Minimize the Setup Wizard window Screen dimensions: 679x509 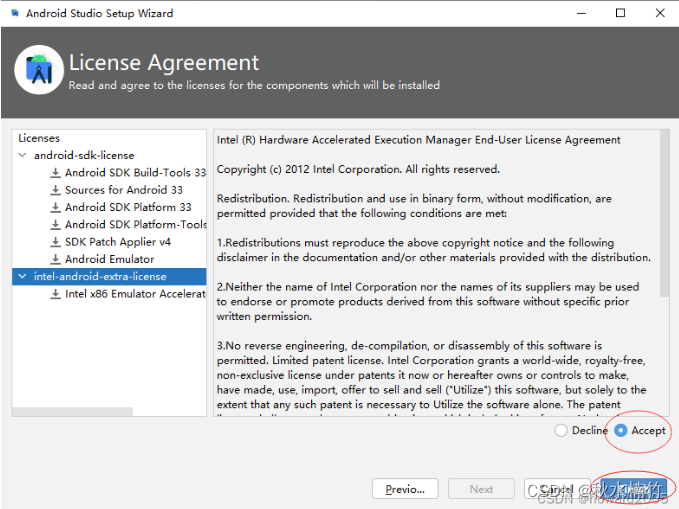click(581, 13)
